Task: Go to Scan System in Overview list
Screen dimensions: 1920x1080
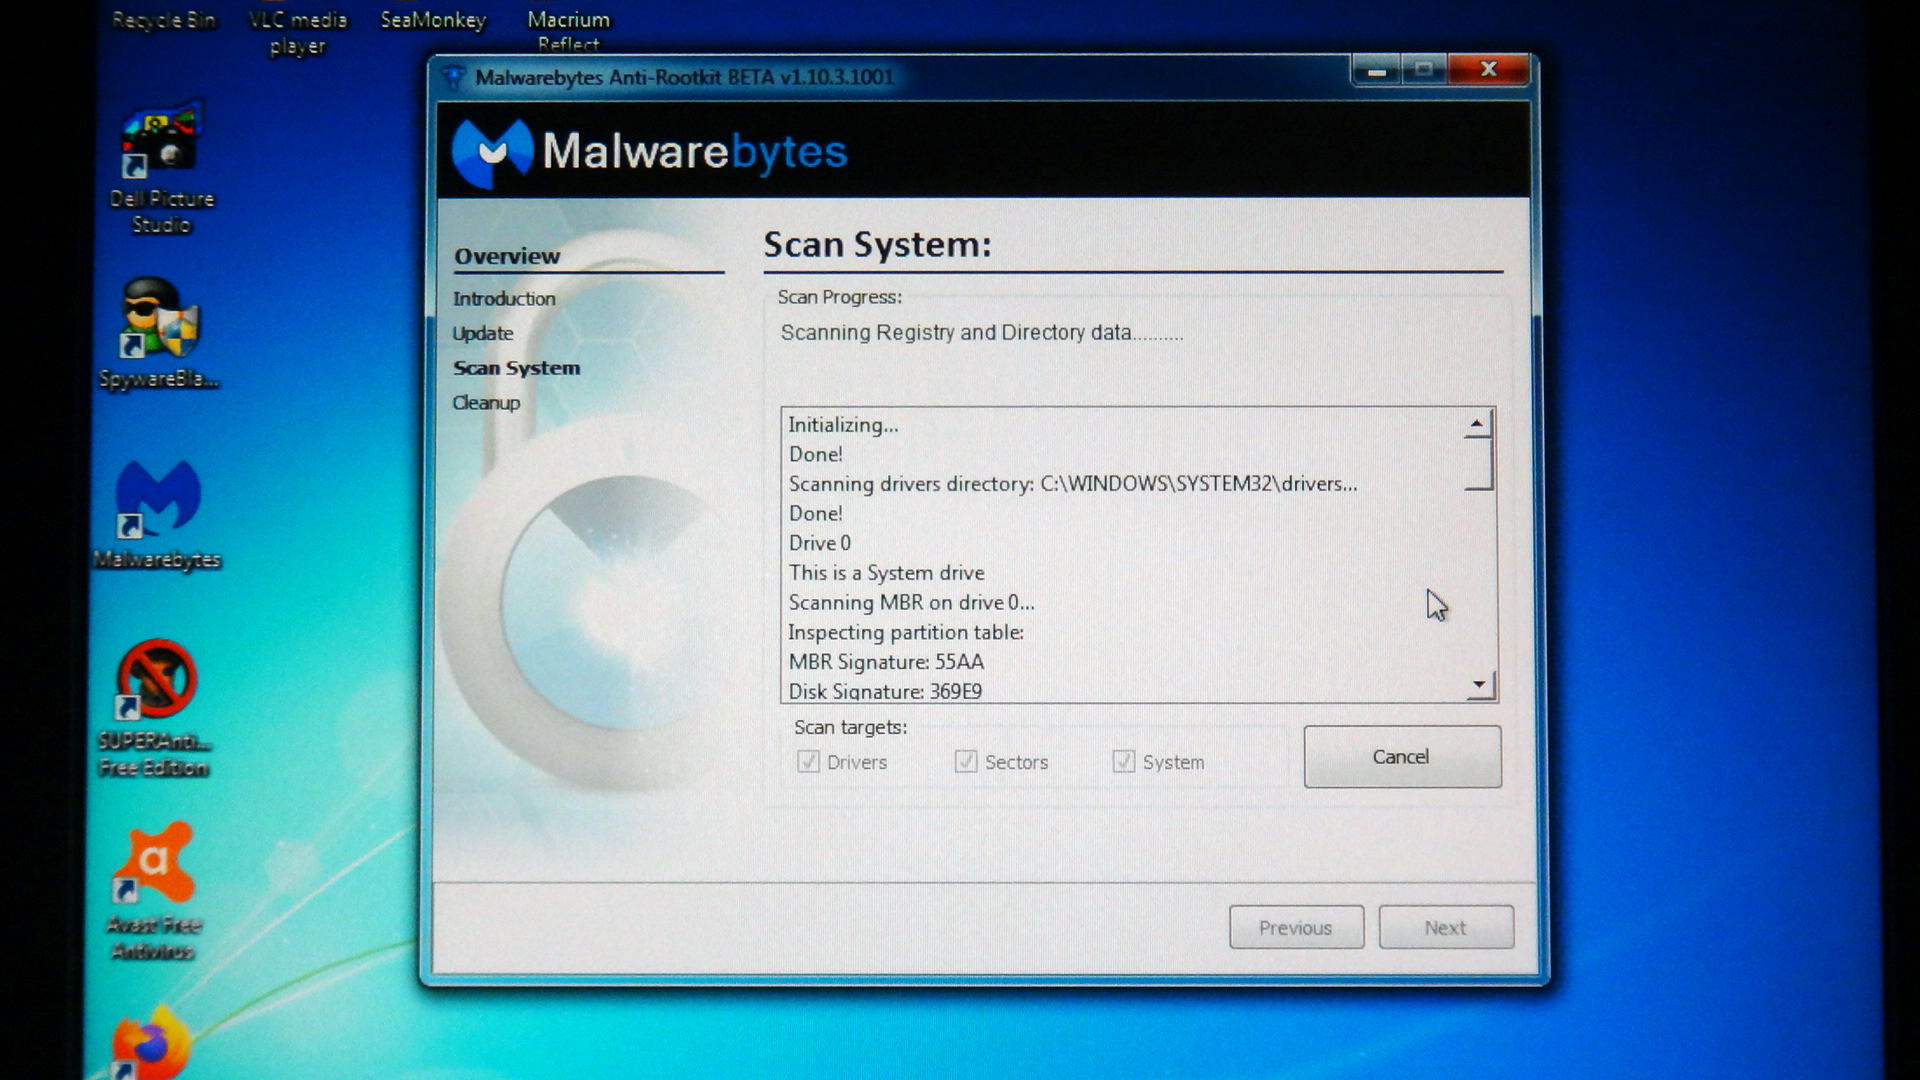Action: tap(516, 368)
